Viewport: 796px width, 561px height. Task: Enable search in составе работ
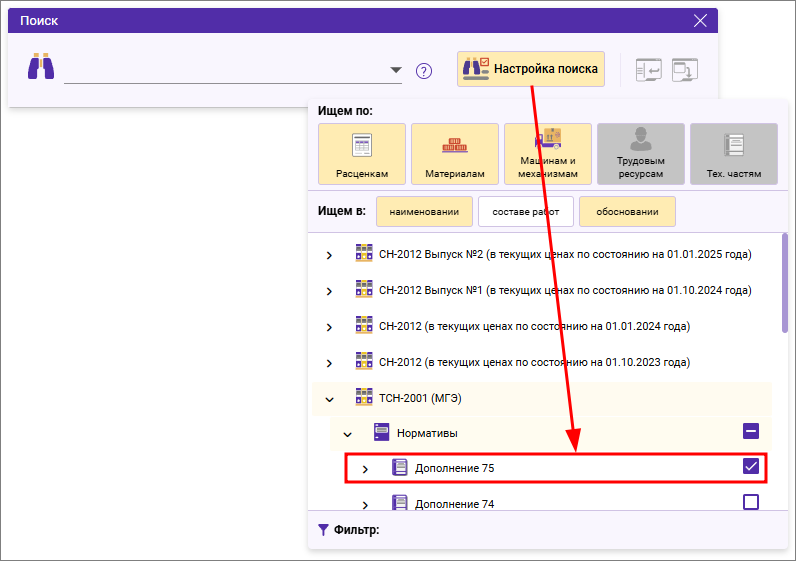pos(525,212)
